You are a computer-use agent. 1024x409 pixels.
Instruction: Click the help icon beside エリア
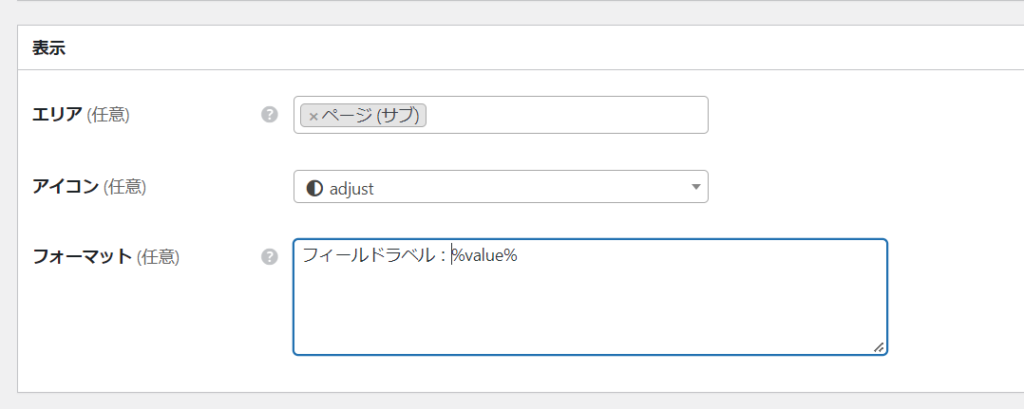(269, 115)
